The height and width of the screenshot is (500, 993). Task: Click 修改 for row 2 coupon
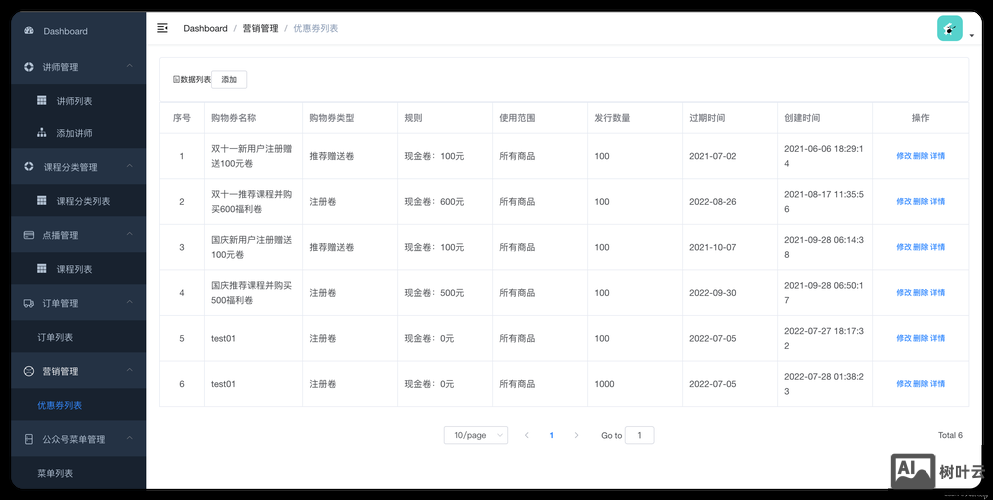(x=904, y=201)
